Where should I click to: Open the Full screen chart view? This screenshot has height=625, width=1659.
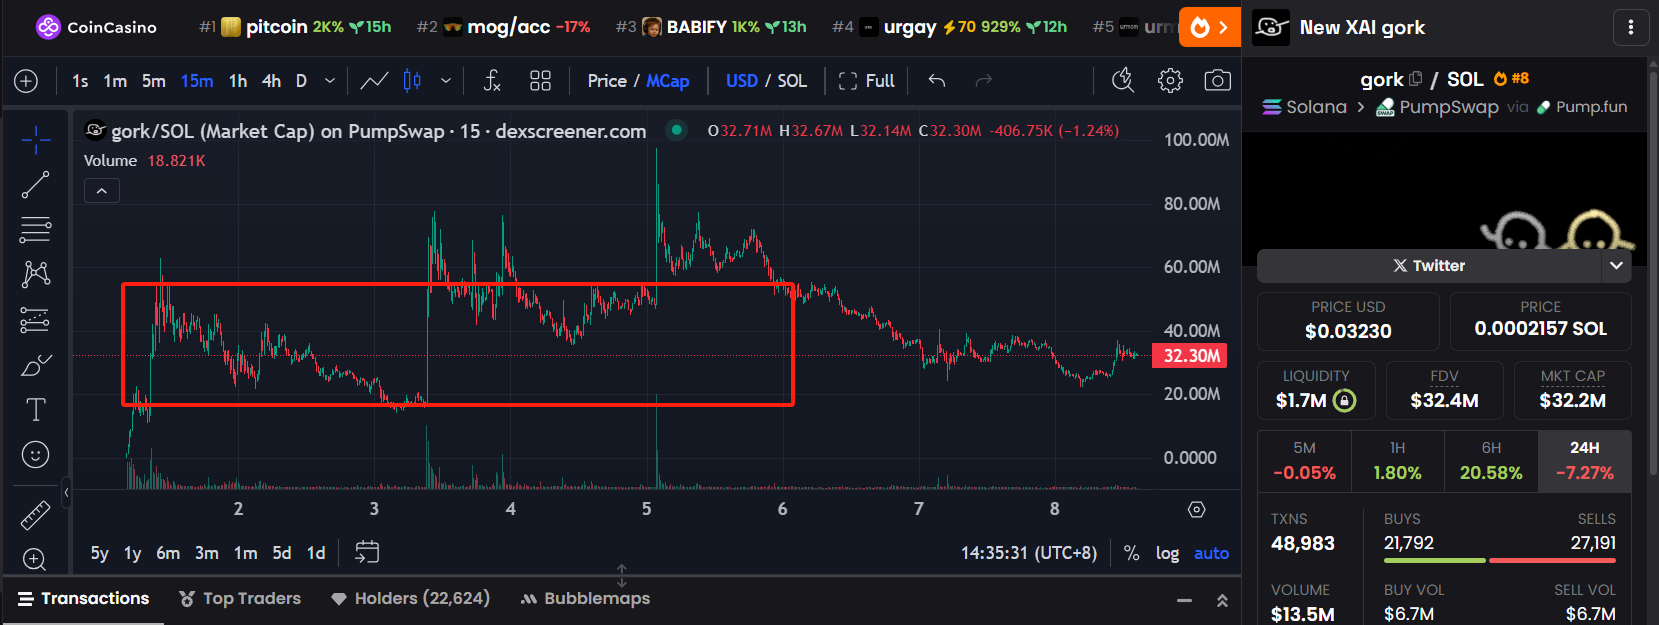click(x=866, y=81)
